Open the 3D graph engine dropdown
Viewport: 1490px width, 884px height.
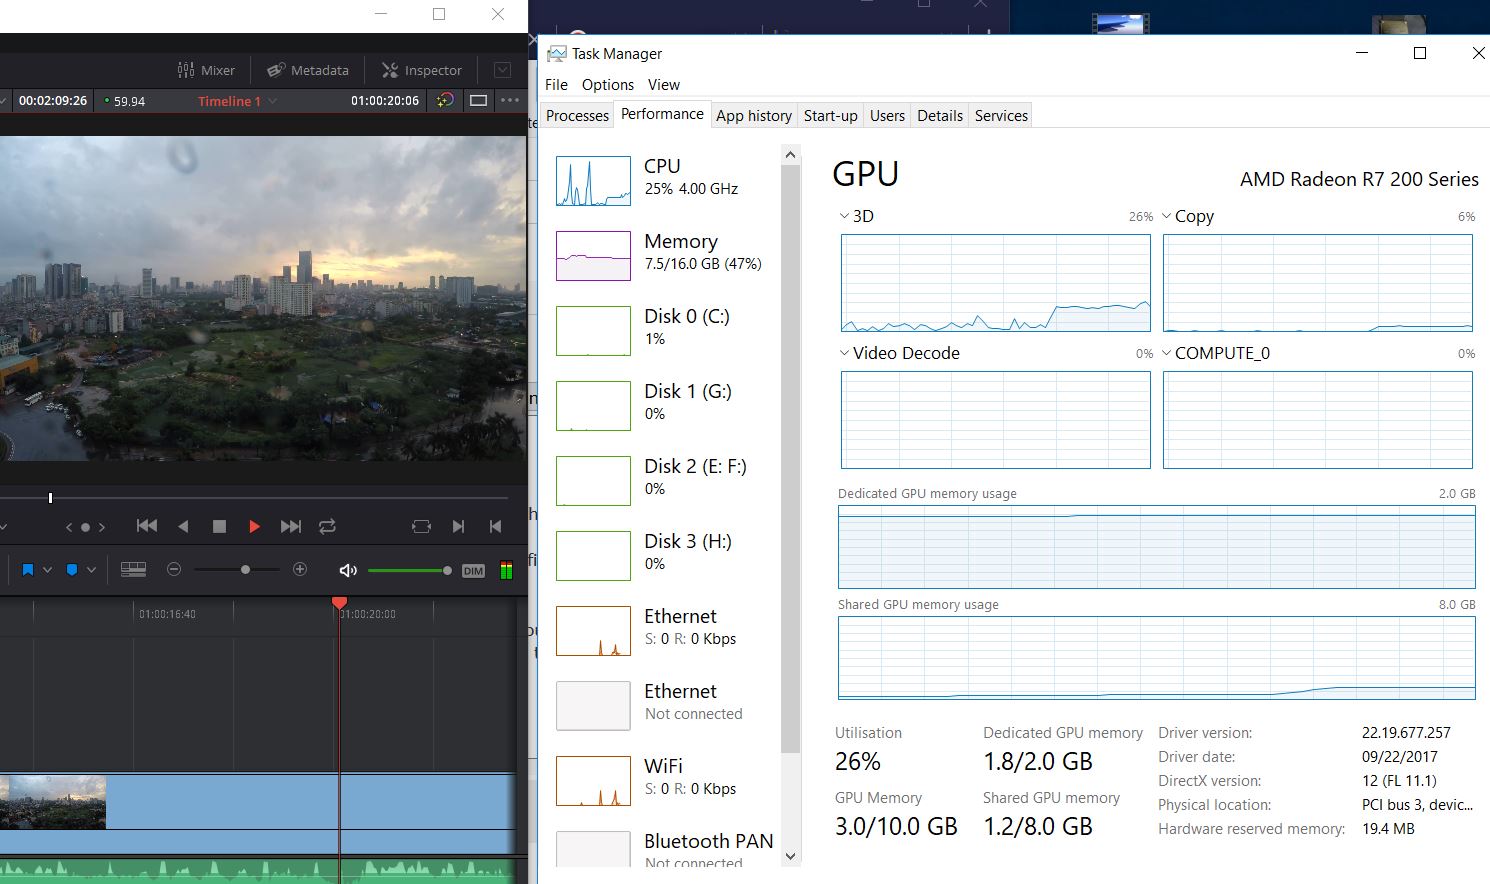coord(845,216)
